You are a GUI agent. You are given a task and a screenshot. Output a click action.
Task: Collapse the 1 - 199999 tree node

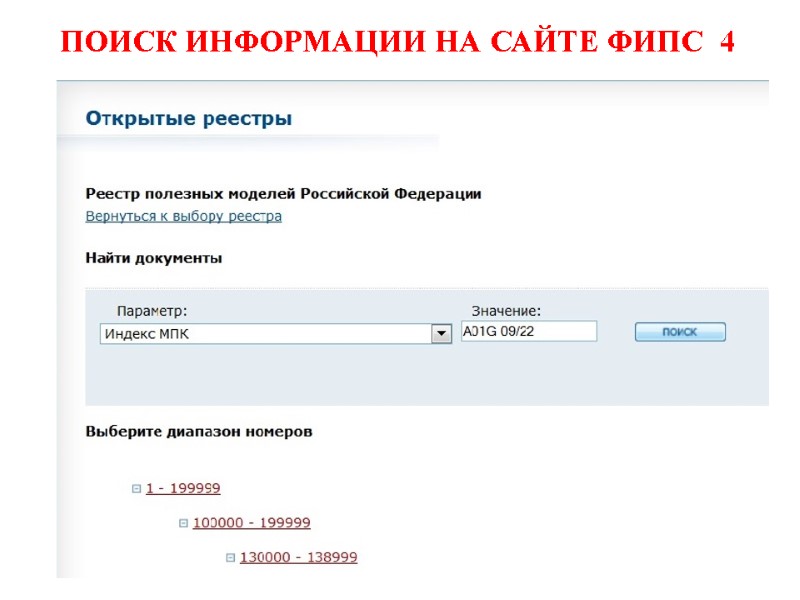[134, 488]
